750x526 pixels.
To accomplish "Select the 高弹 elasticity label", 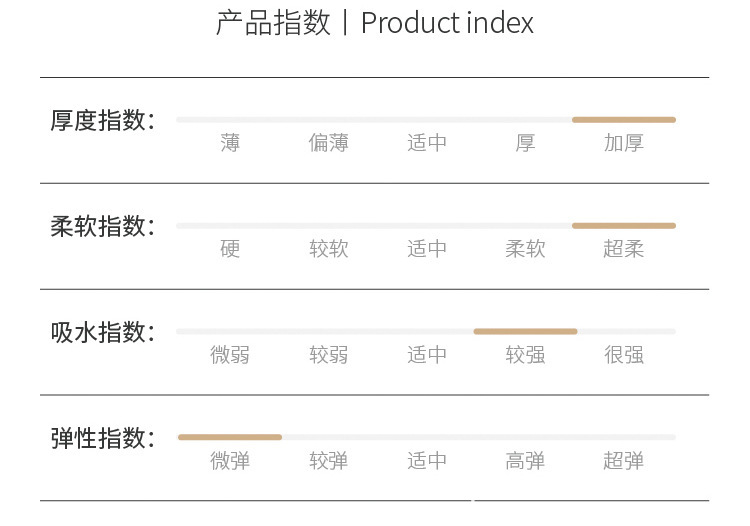I will pos(526,461).
